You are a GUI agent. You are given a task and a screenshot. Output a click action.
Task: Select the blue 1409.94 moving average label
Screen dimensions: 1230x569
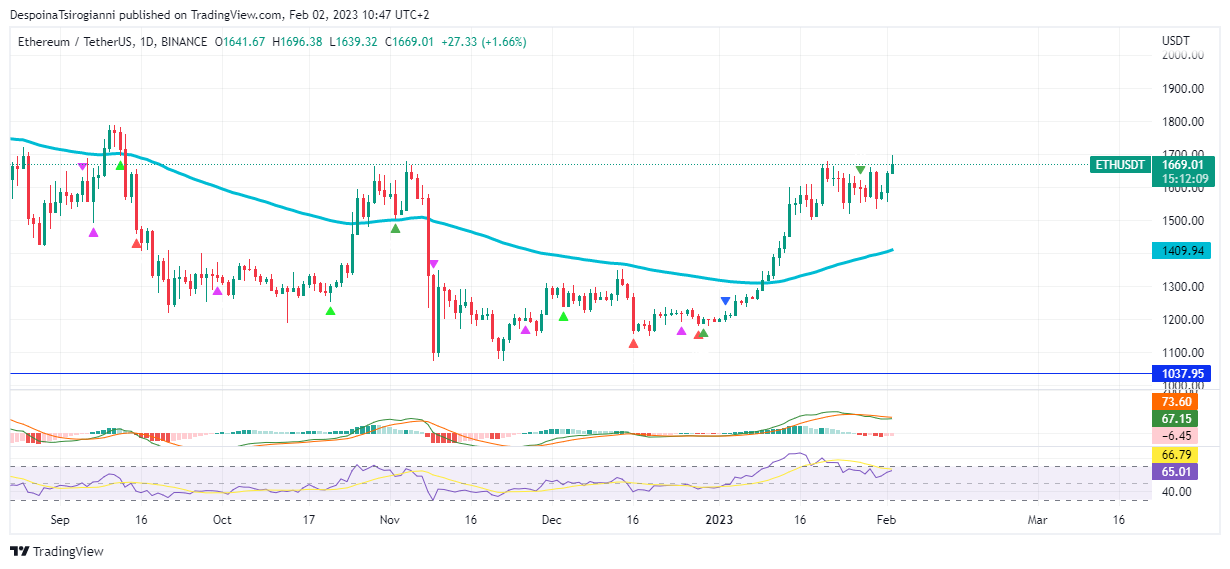coord(1181,251)
